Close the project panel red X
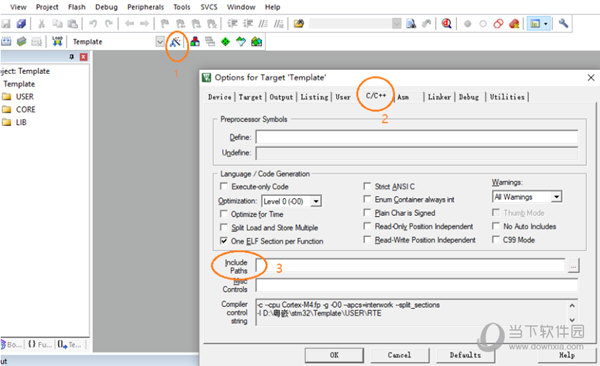 [83, 57]
